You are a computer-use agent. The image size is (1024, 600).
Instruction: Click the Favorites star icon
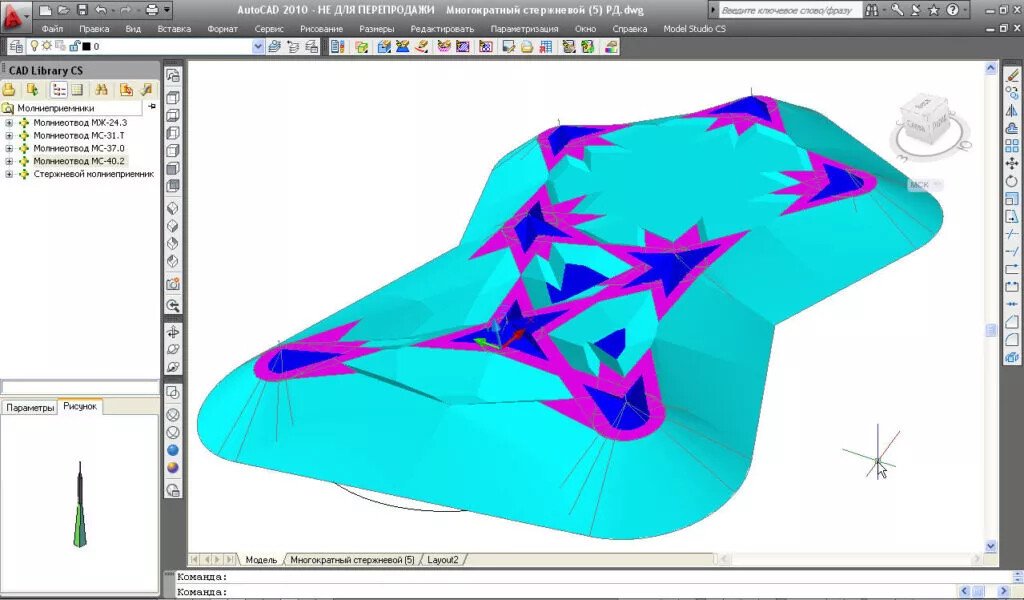click(x=934, y=10)
